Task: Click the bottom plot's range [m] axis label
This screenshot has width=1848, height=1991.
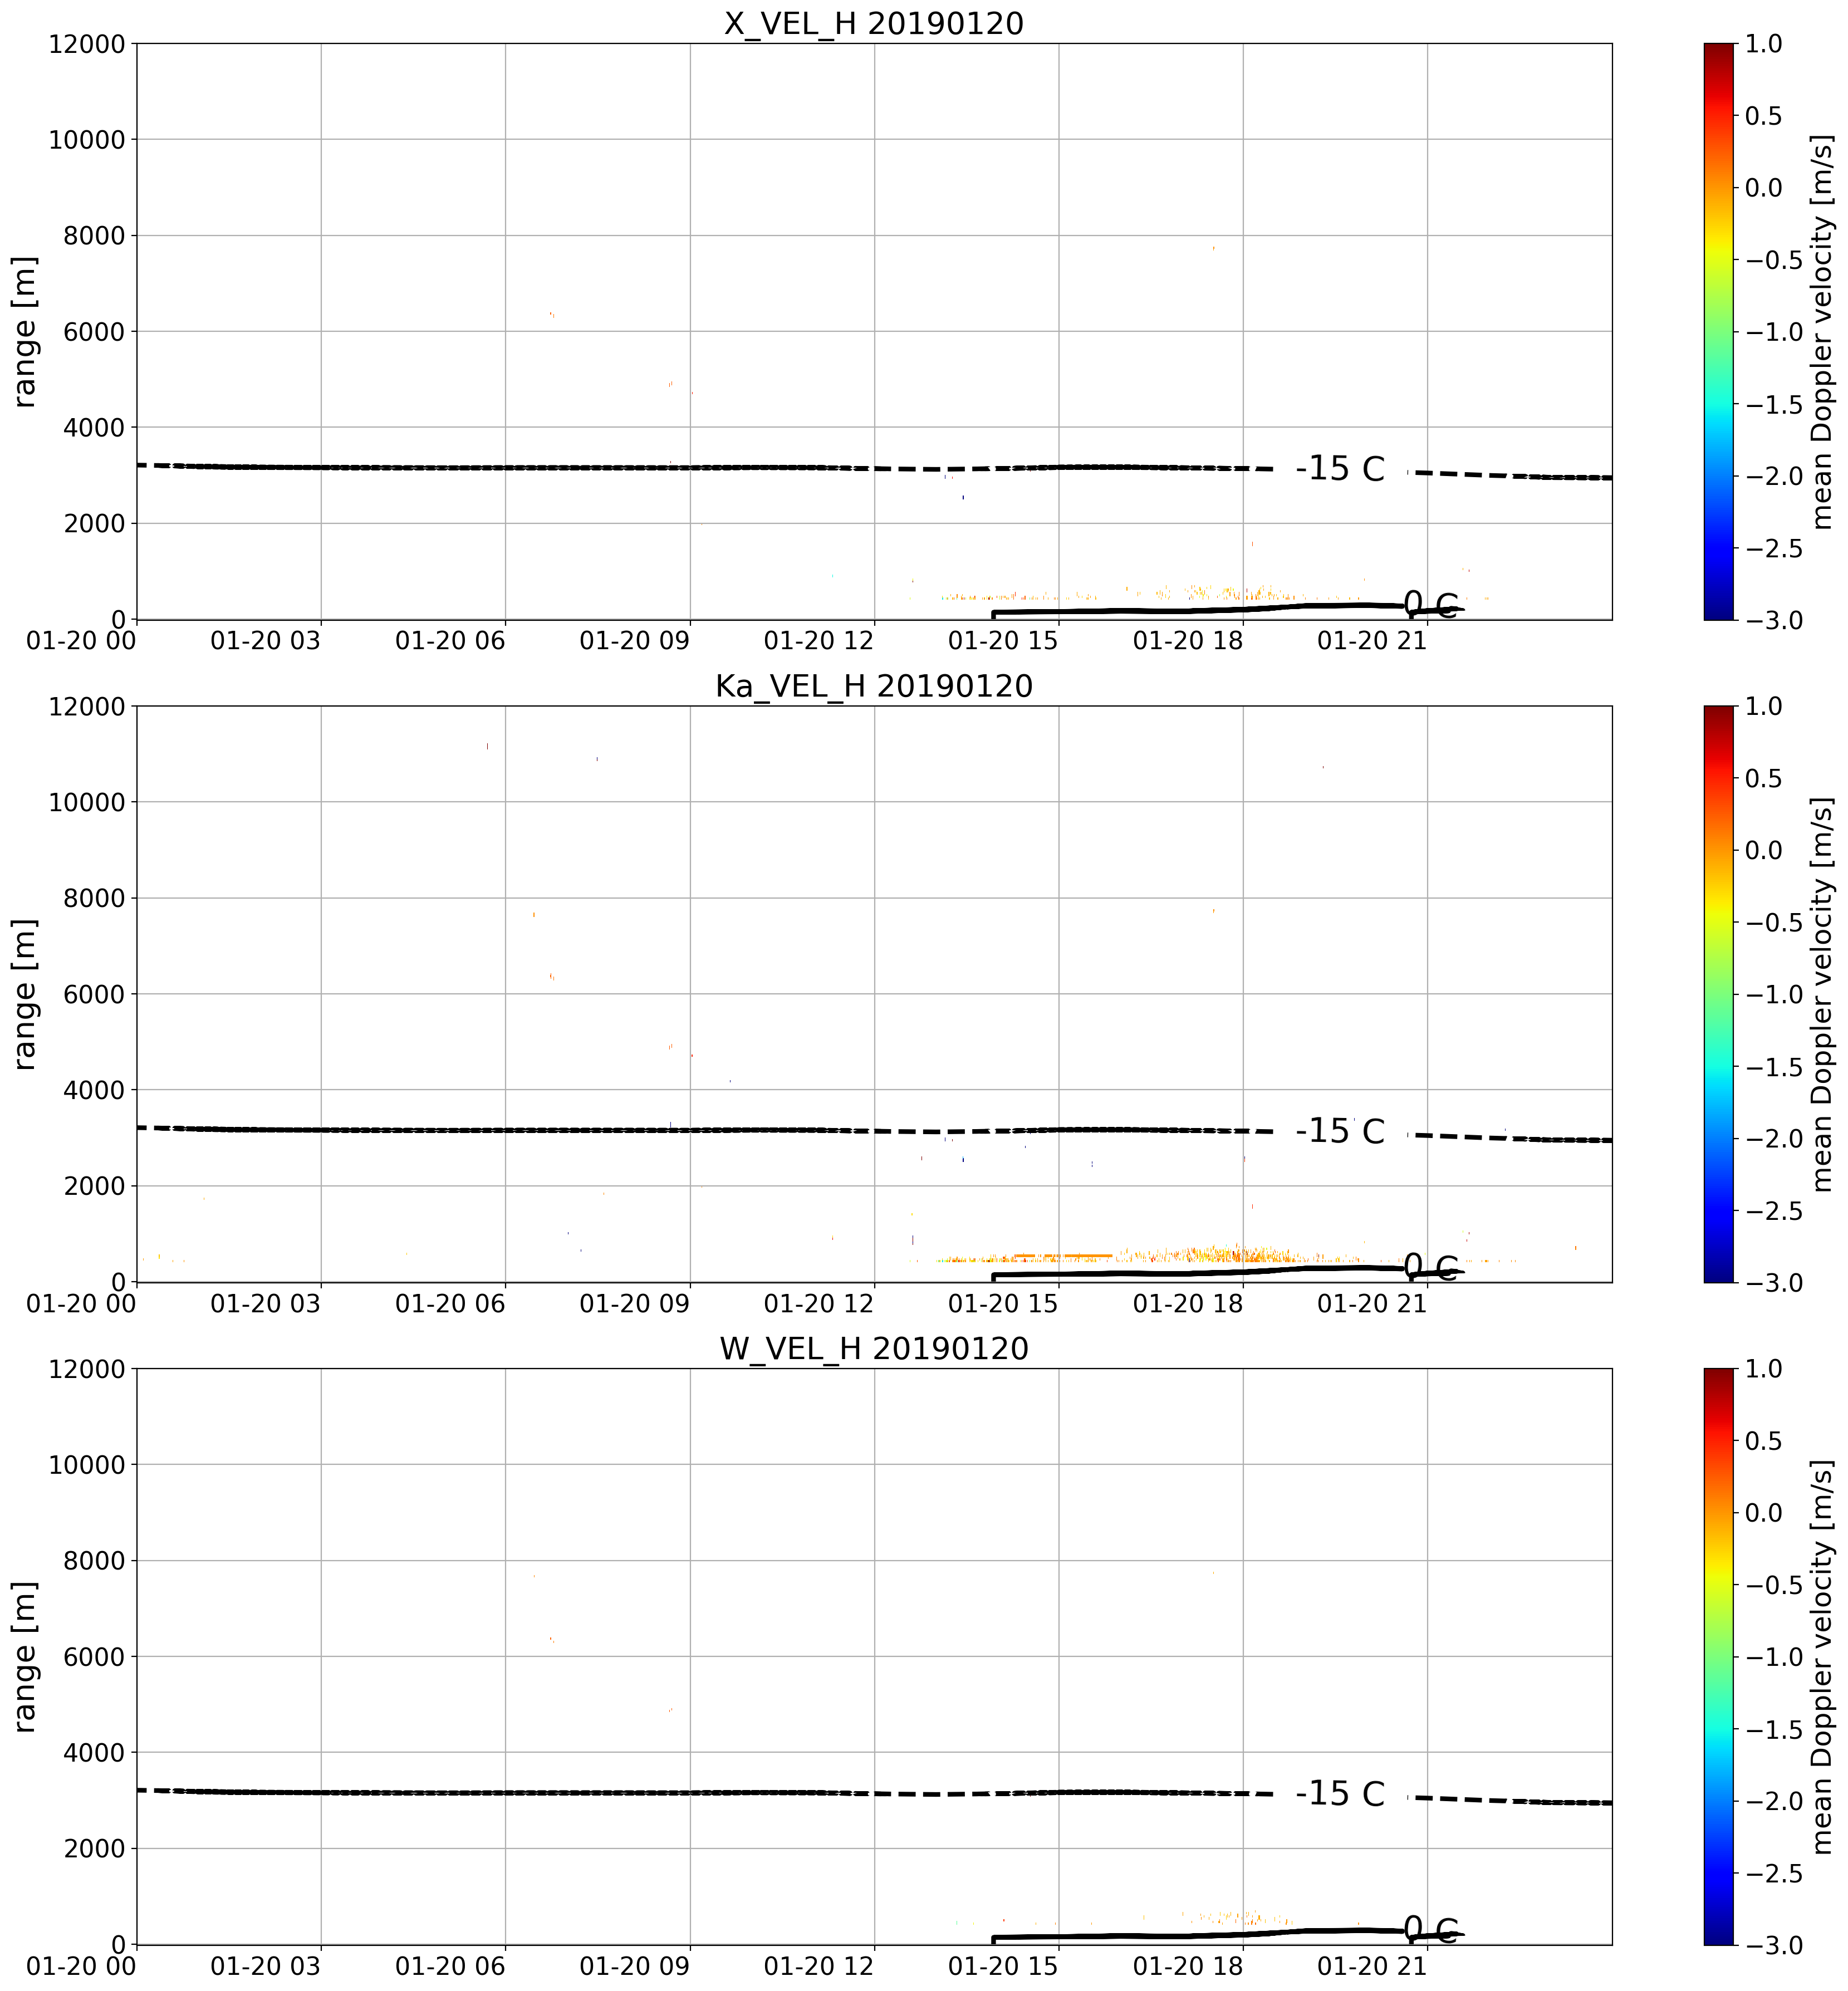Action: click(25, 1657)
